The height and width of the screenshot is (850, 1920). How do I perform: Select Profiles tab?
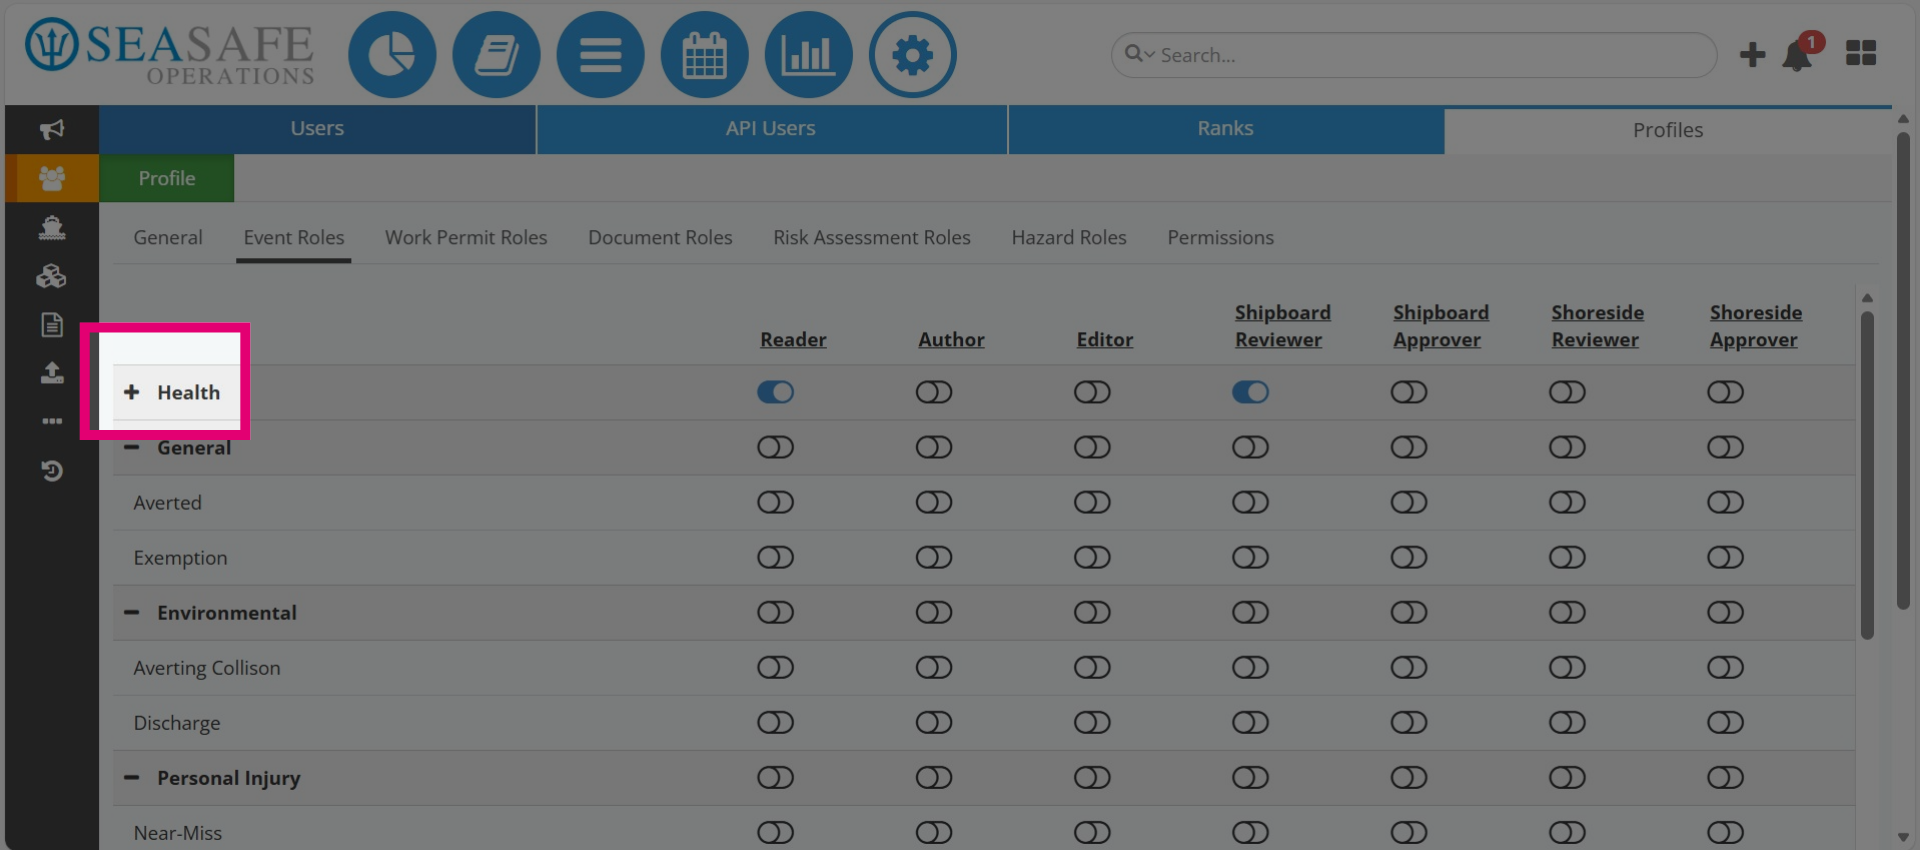pos(1668,130)
